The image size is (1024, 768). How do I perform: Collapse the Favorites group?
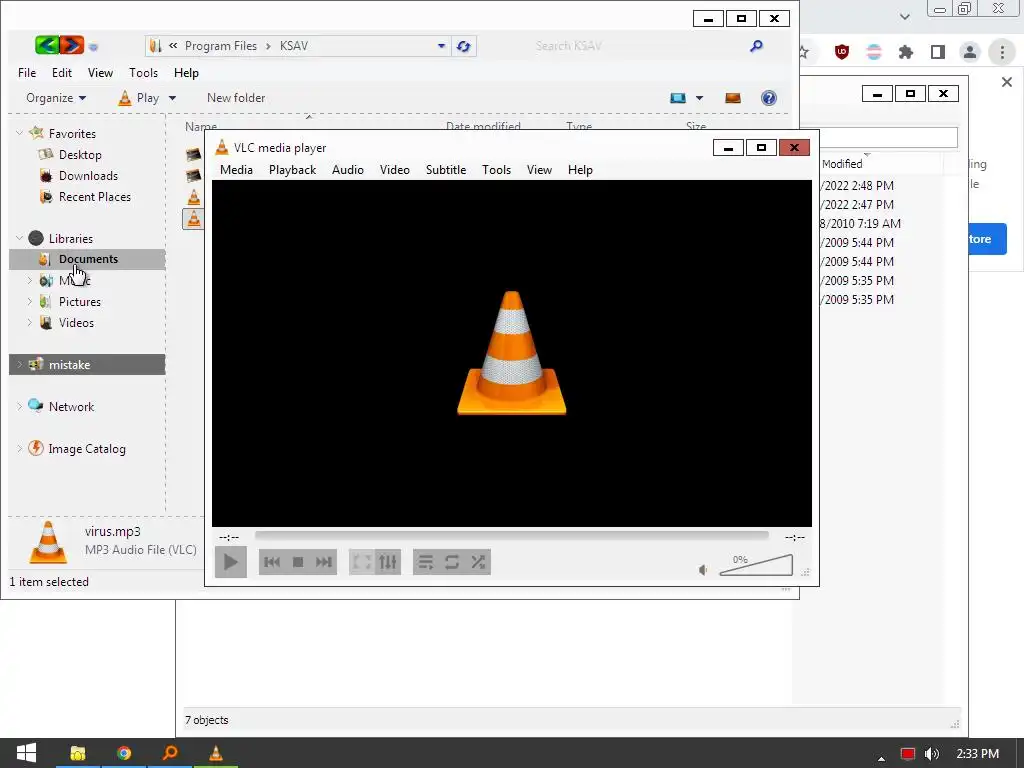tap(20, 133)
